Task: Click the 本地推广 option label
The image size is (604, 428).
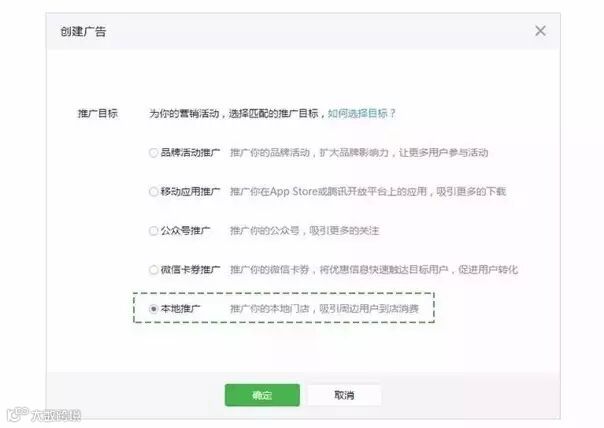Action: click(180, 309)
